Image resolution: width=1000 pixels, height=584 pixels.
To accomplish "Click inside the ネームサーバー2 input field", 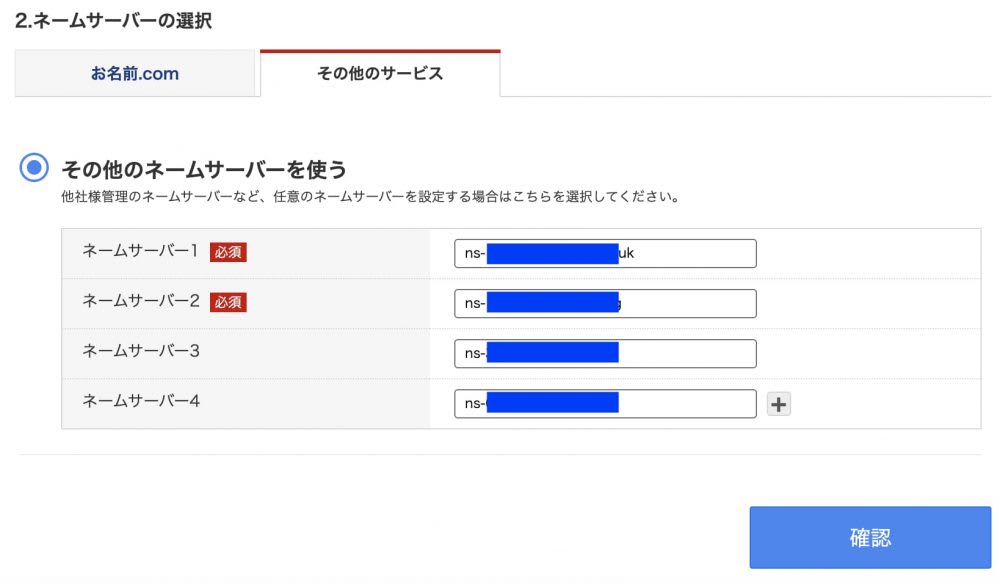I will click(605, 303).
